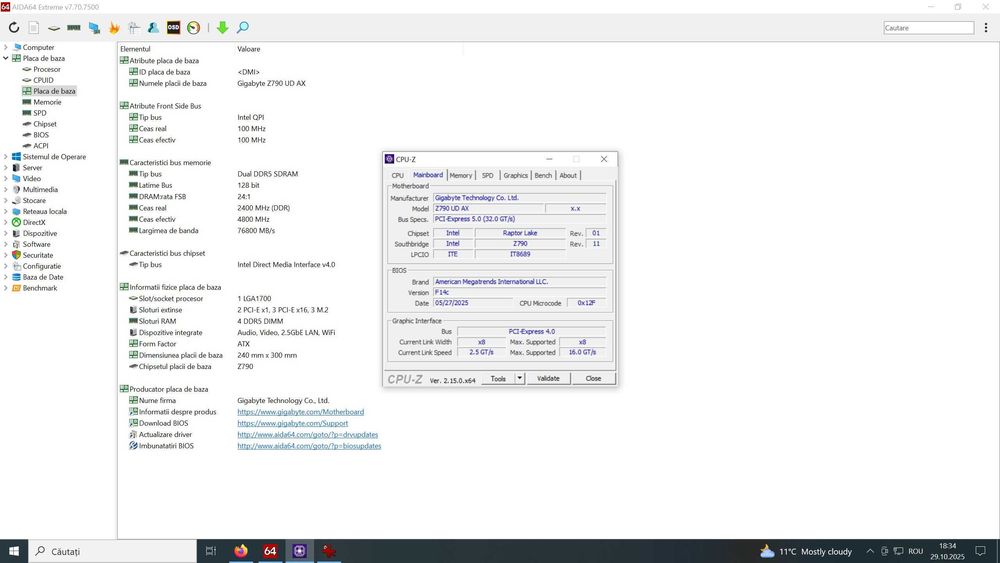Open the Tools dropdown arrow in CPU-Z
Viewport: 1000px width, 563px height.
coord(520,379)
